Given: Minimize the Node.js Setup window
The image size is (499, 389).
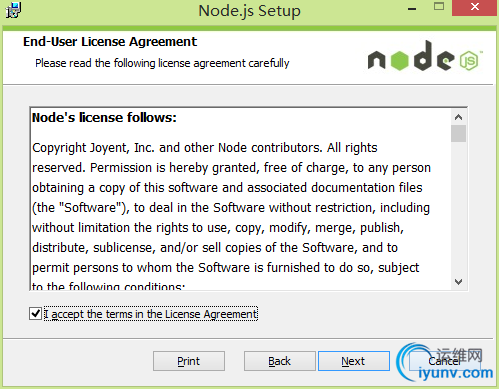Looking at the screenshot, I should pyautogui.click(x=412, y=9).
